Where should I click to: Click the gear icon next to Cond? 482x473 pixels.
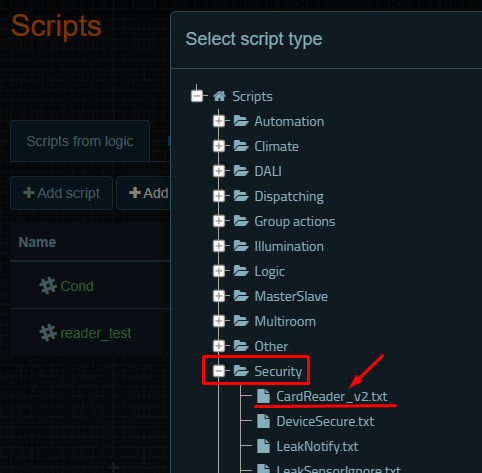[x=48, y=286]
